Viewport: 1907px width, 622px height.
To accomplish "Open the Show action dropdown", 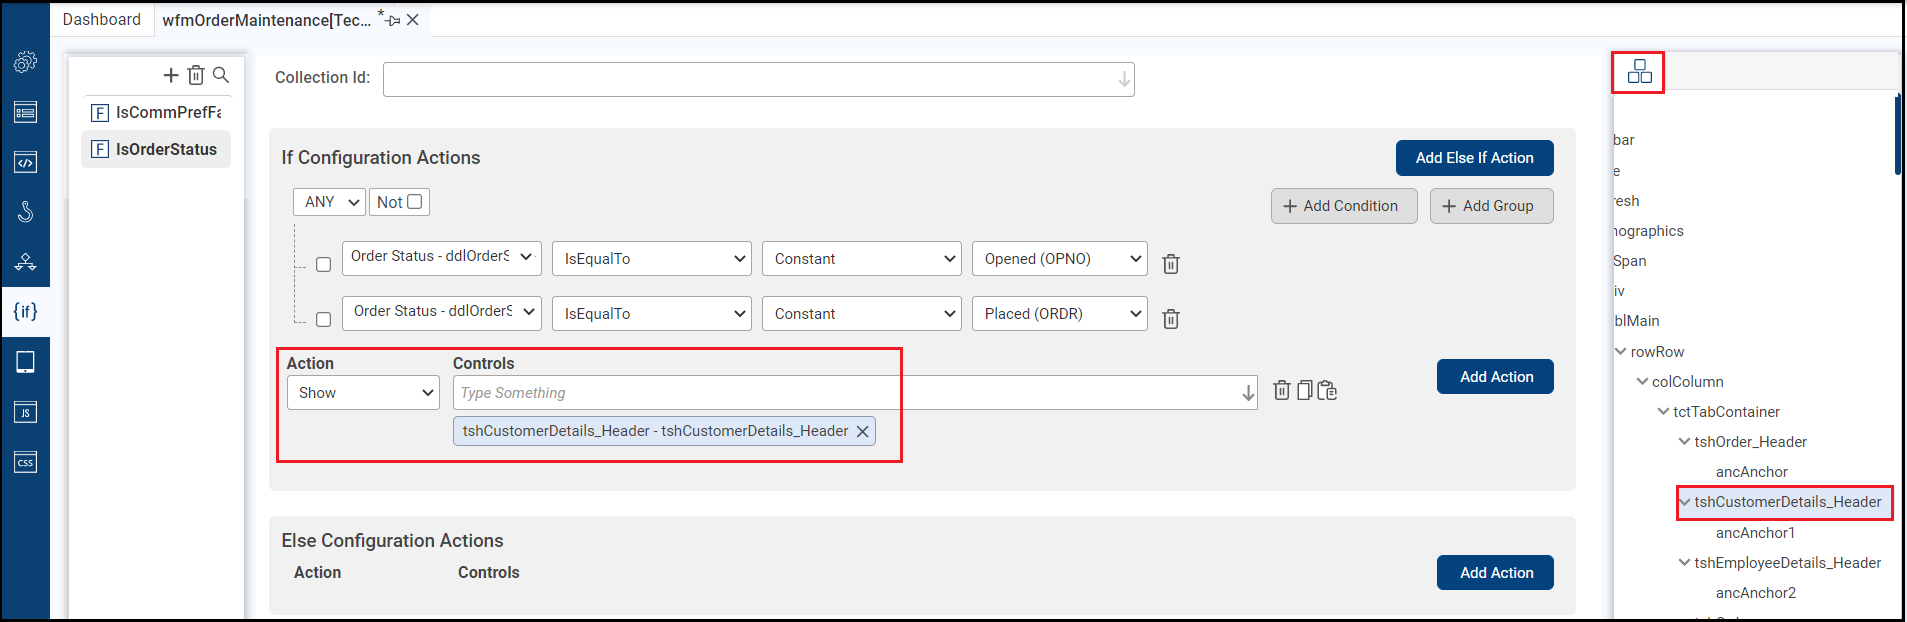I will [x=363, y=393].
